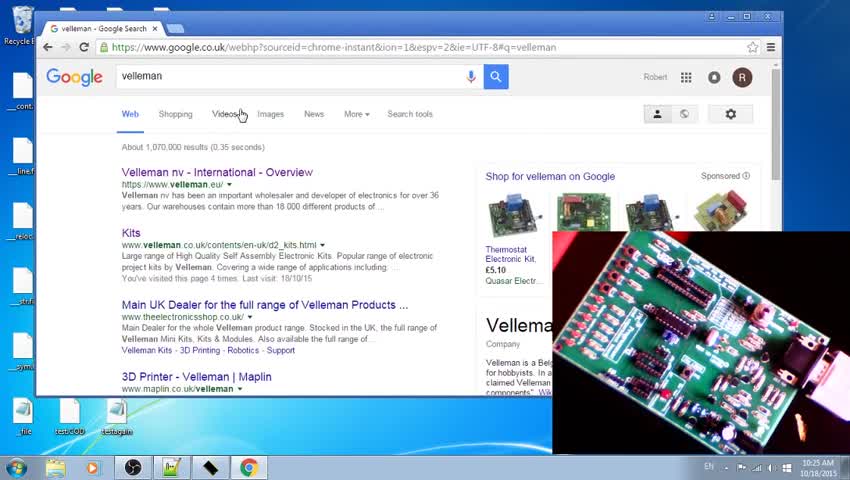Switch to Videos results

[x=226, y=114]
